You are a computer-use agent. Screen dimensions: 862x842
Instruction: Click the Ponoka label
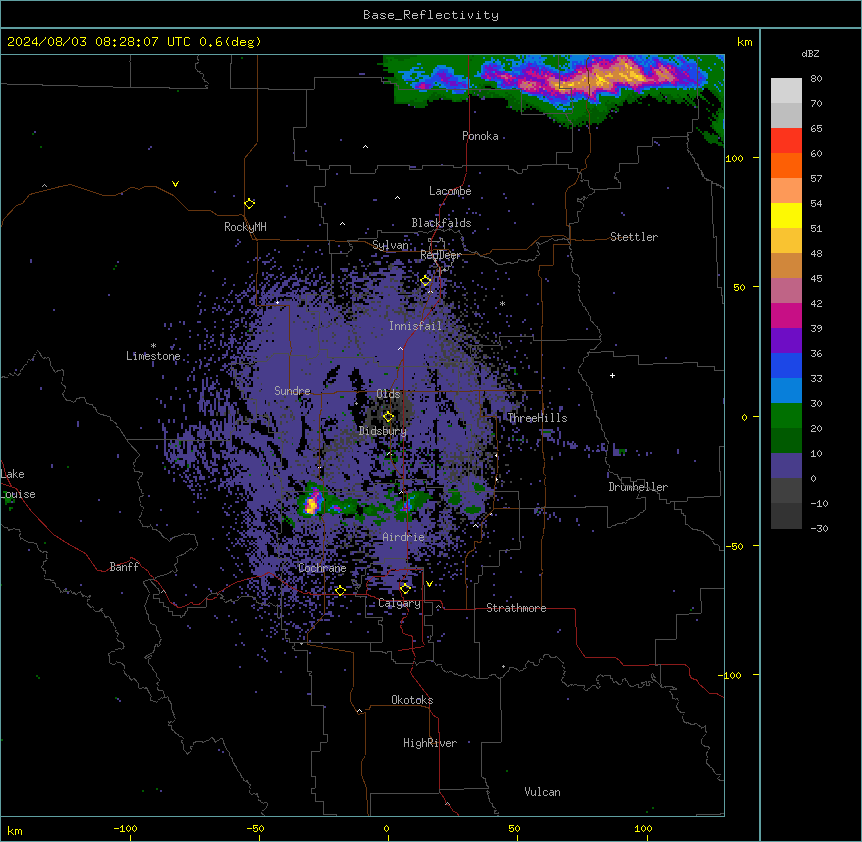[480, 136]
